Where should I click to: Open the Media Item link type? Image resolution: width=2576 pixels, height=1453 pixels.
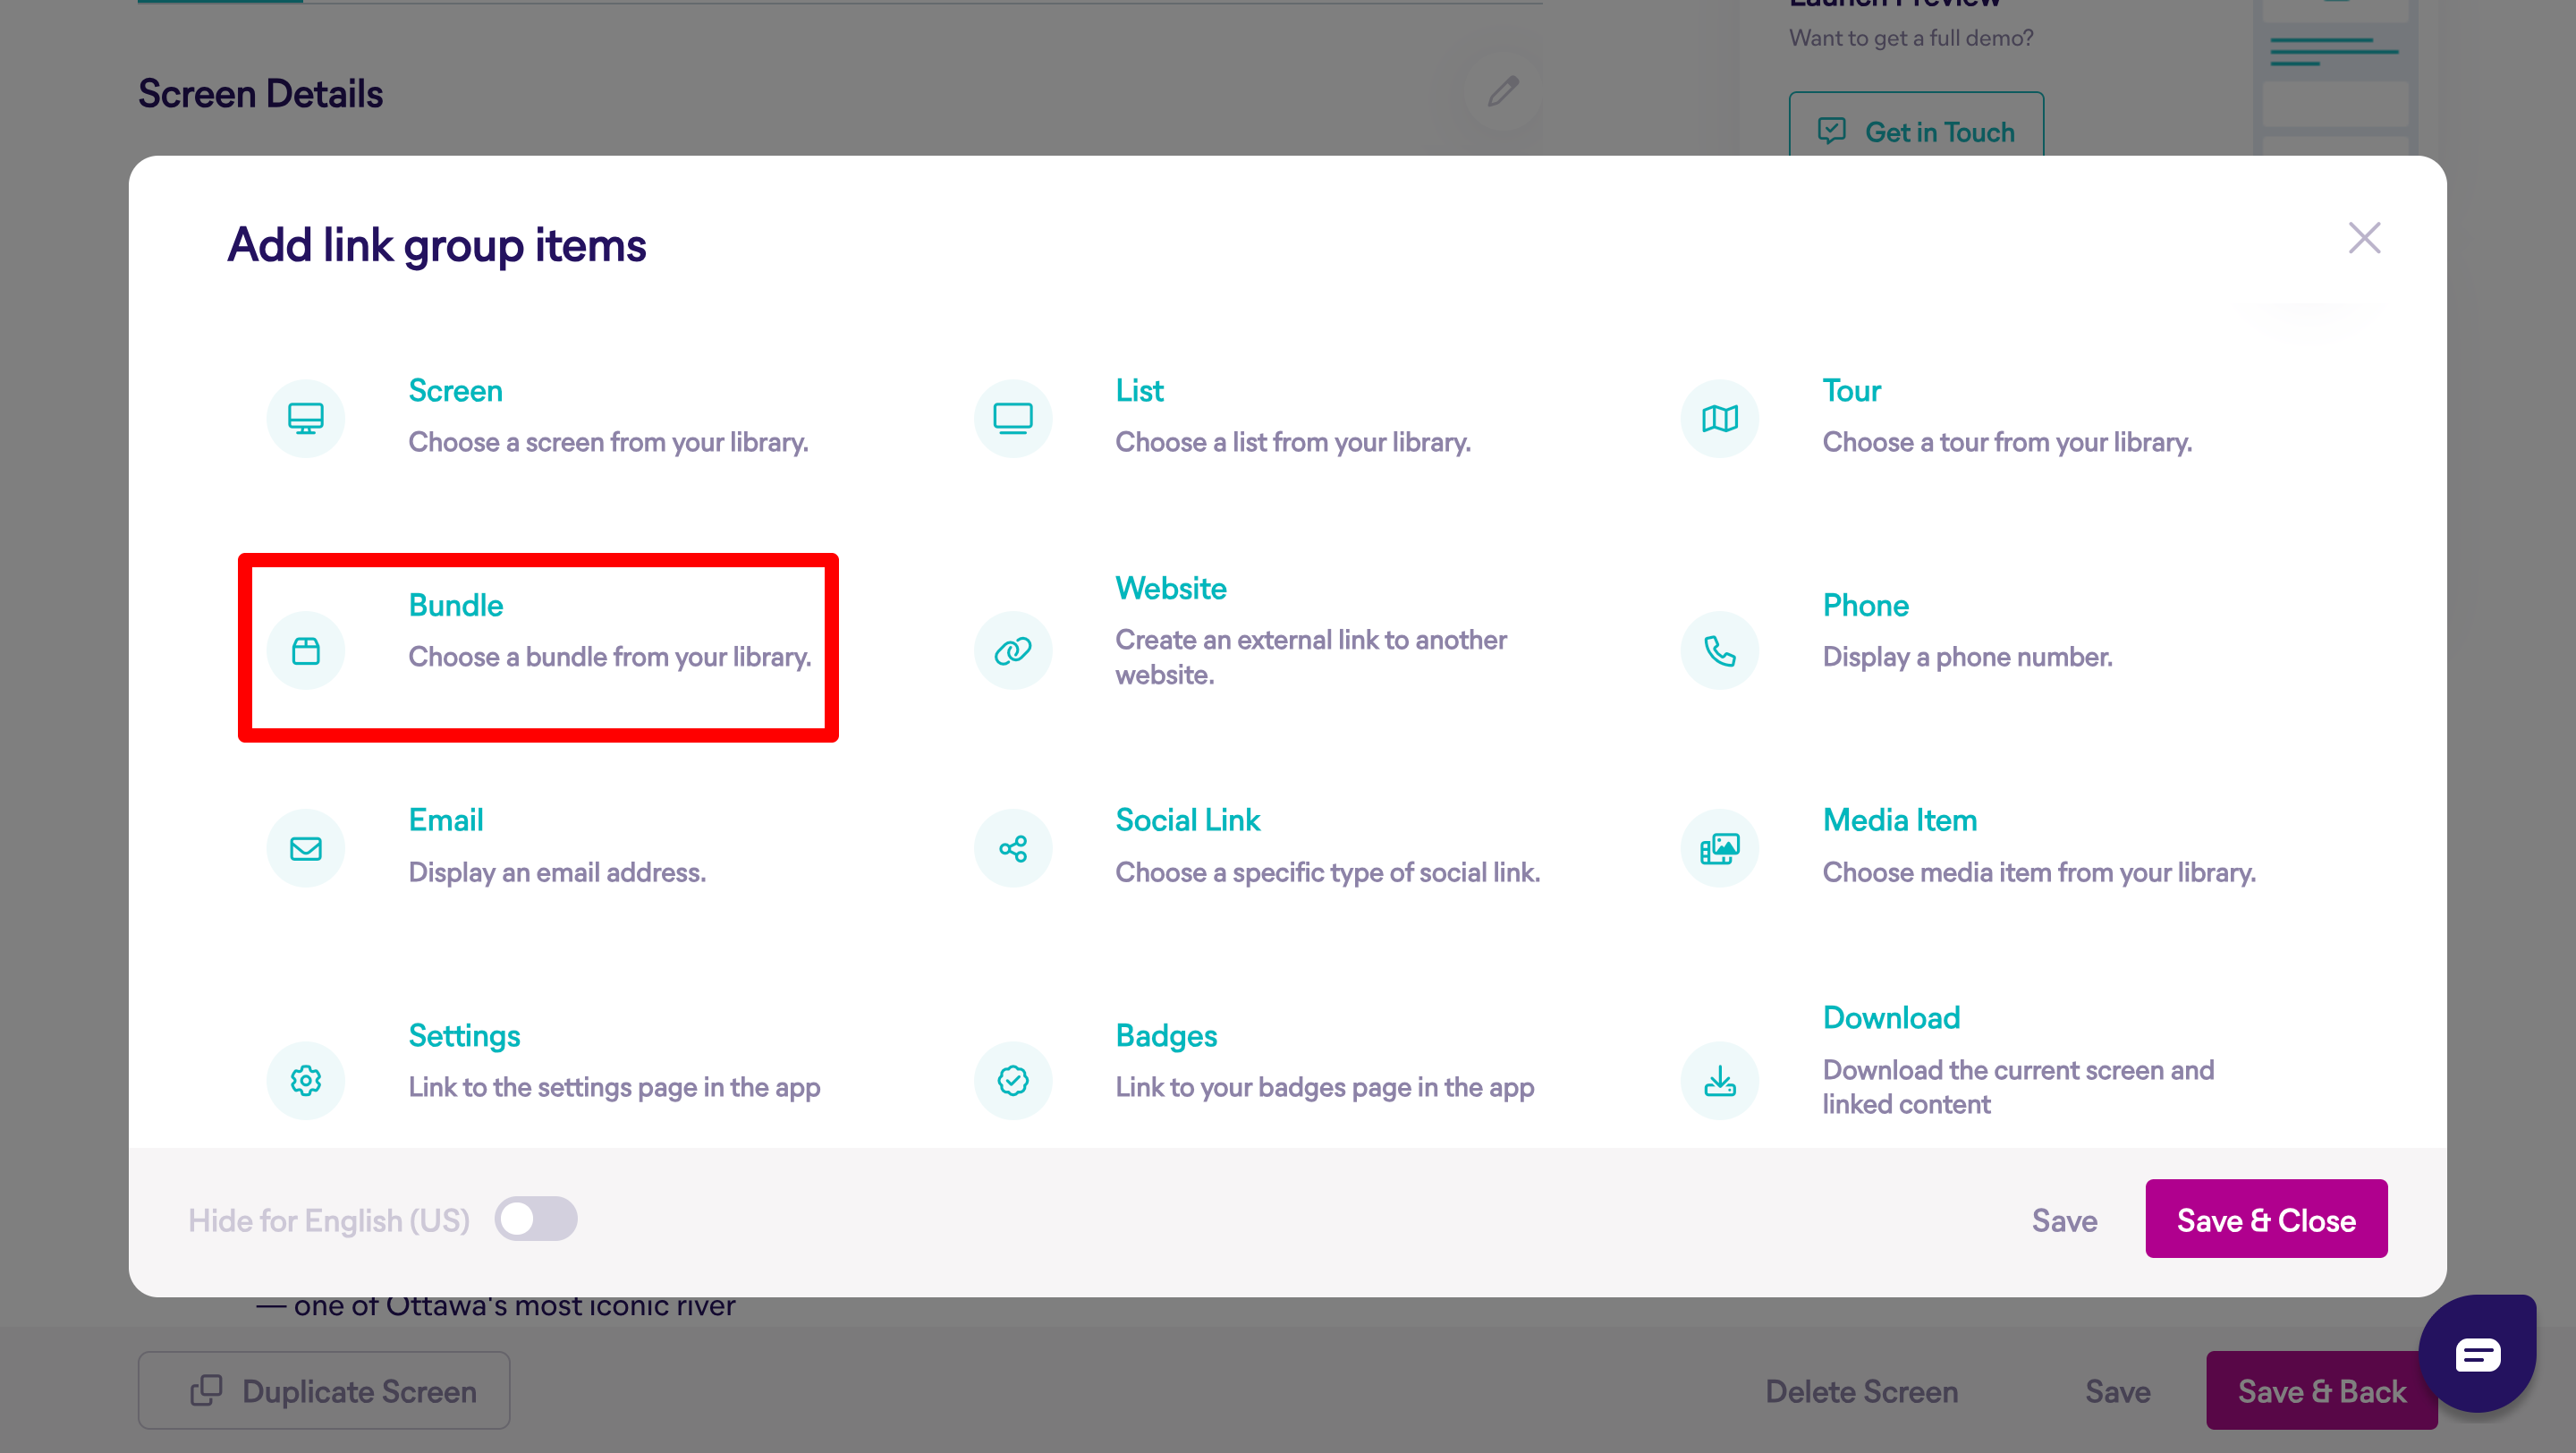click(x=1899, y=820)
